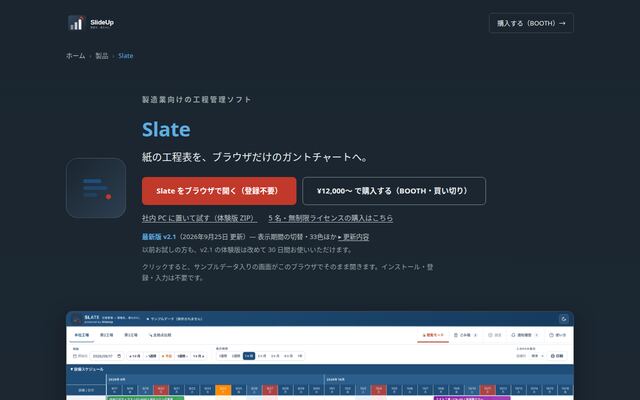Click the Slate breadcrumb item
Screen dimensions: 640x400
pos(126,56)
